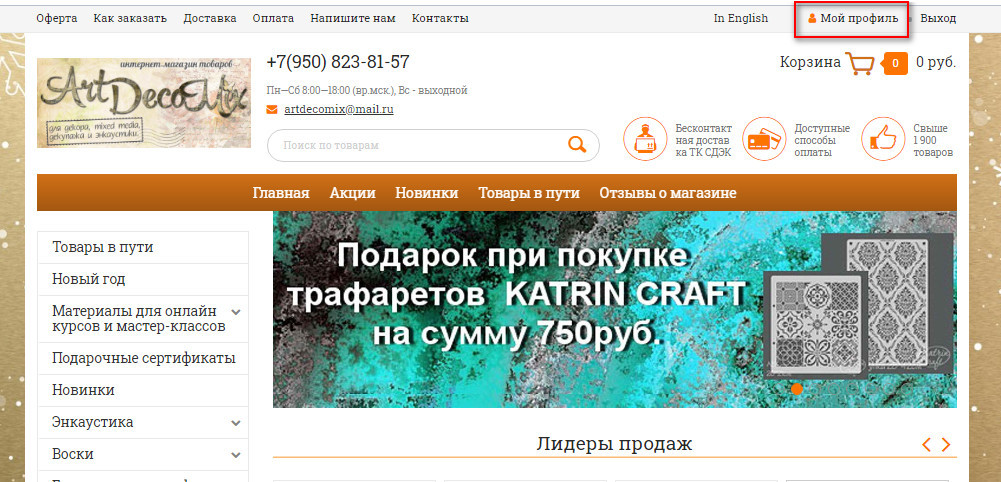This screenshot has width=1001, height=482.
Task: Click the Корзина label
Action: pyautogui.click(x=810, y=62)
